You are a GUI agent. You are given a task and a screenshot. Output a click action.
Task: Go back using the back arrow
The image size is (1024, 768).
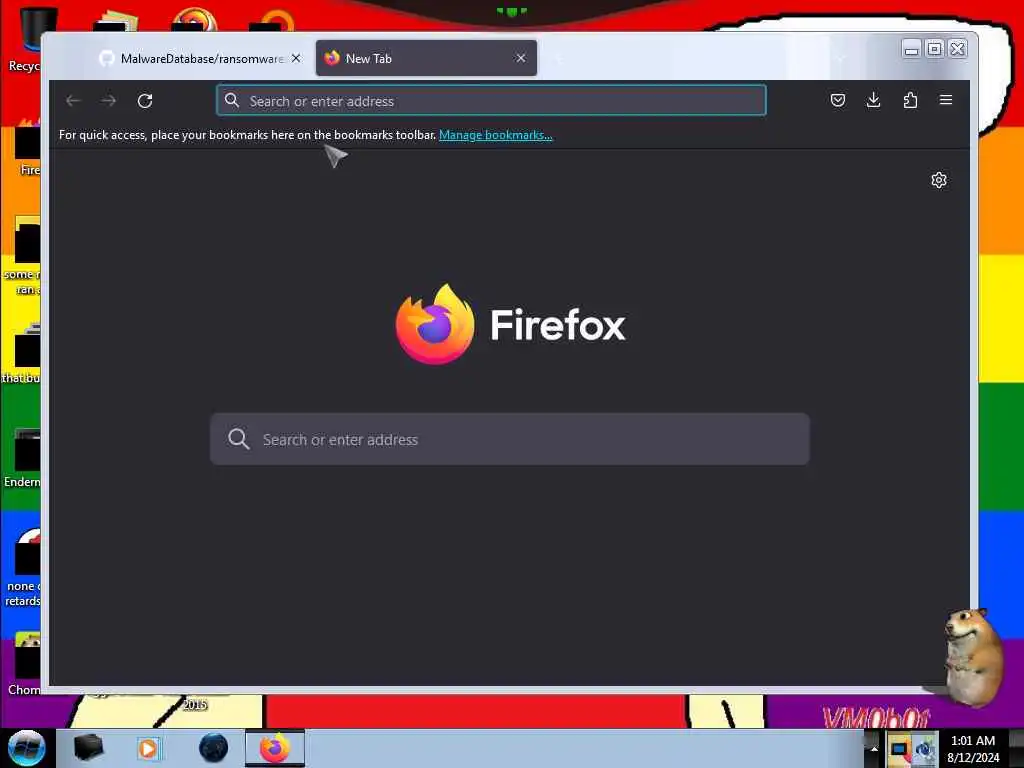pyautogui.click(x=73, y=101)
